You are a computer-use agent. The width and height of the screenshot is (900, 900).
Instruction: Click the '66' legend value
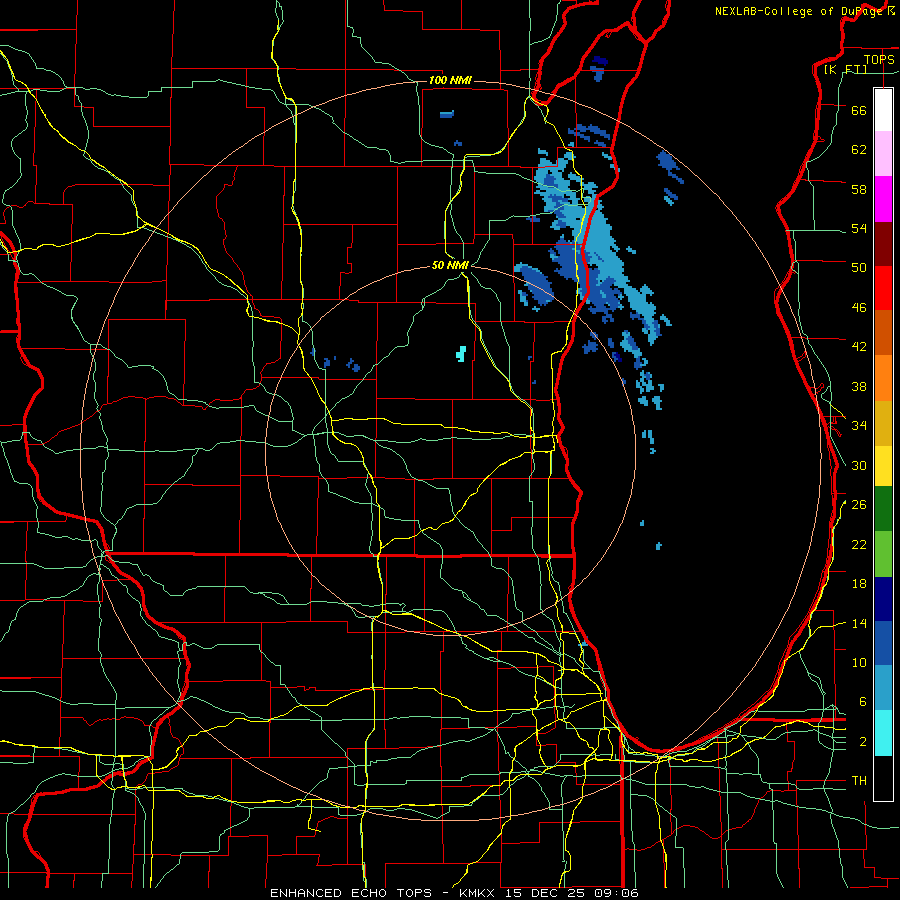859,110
